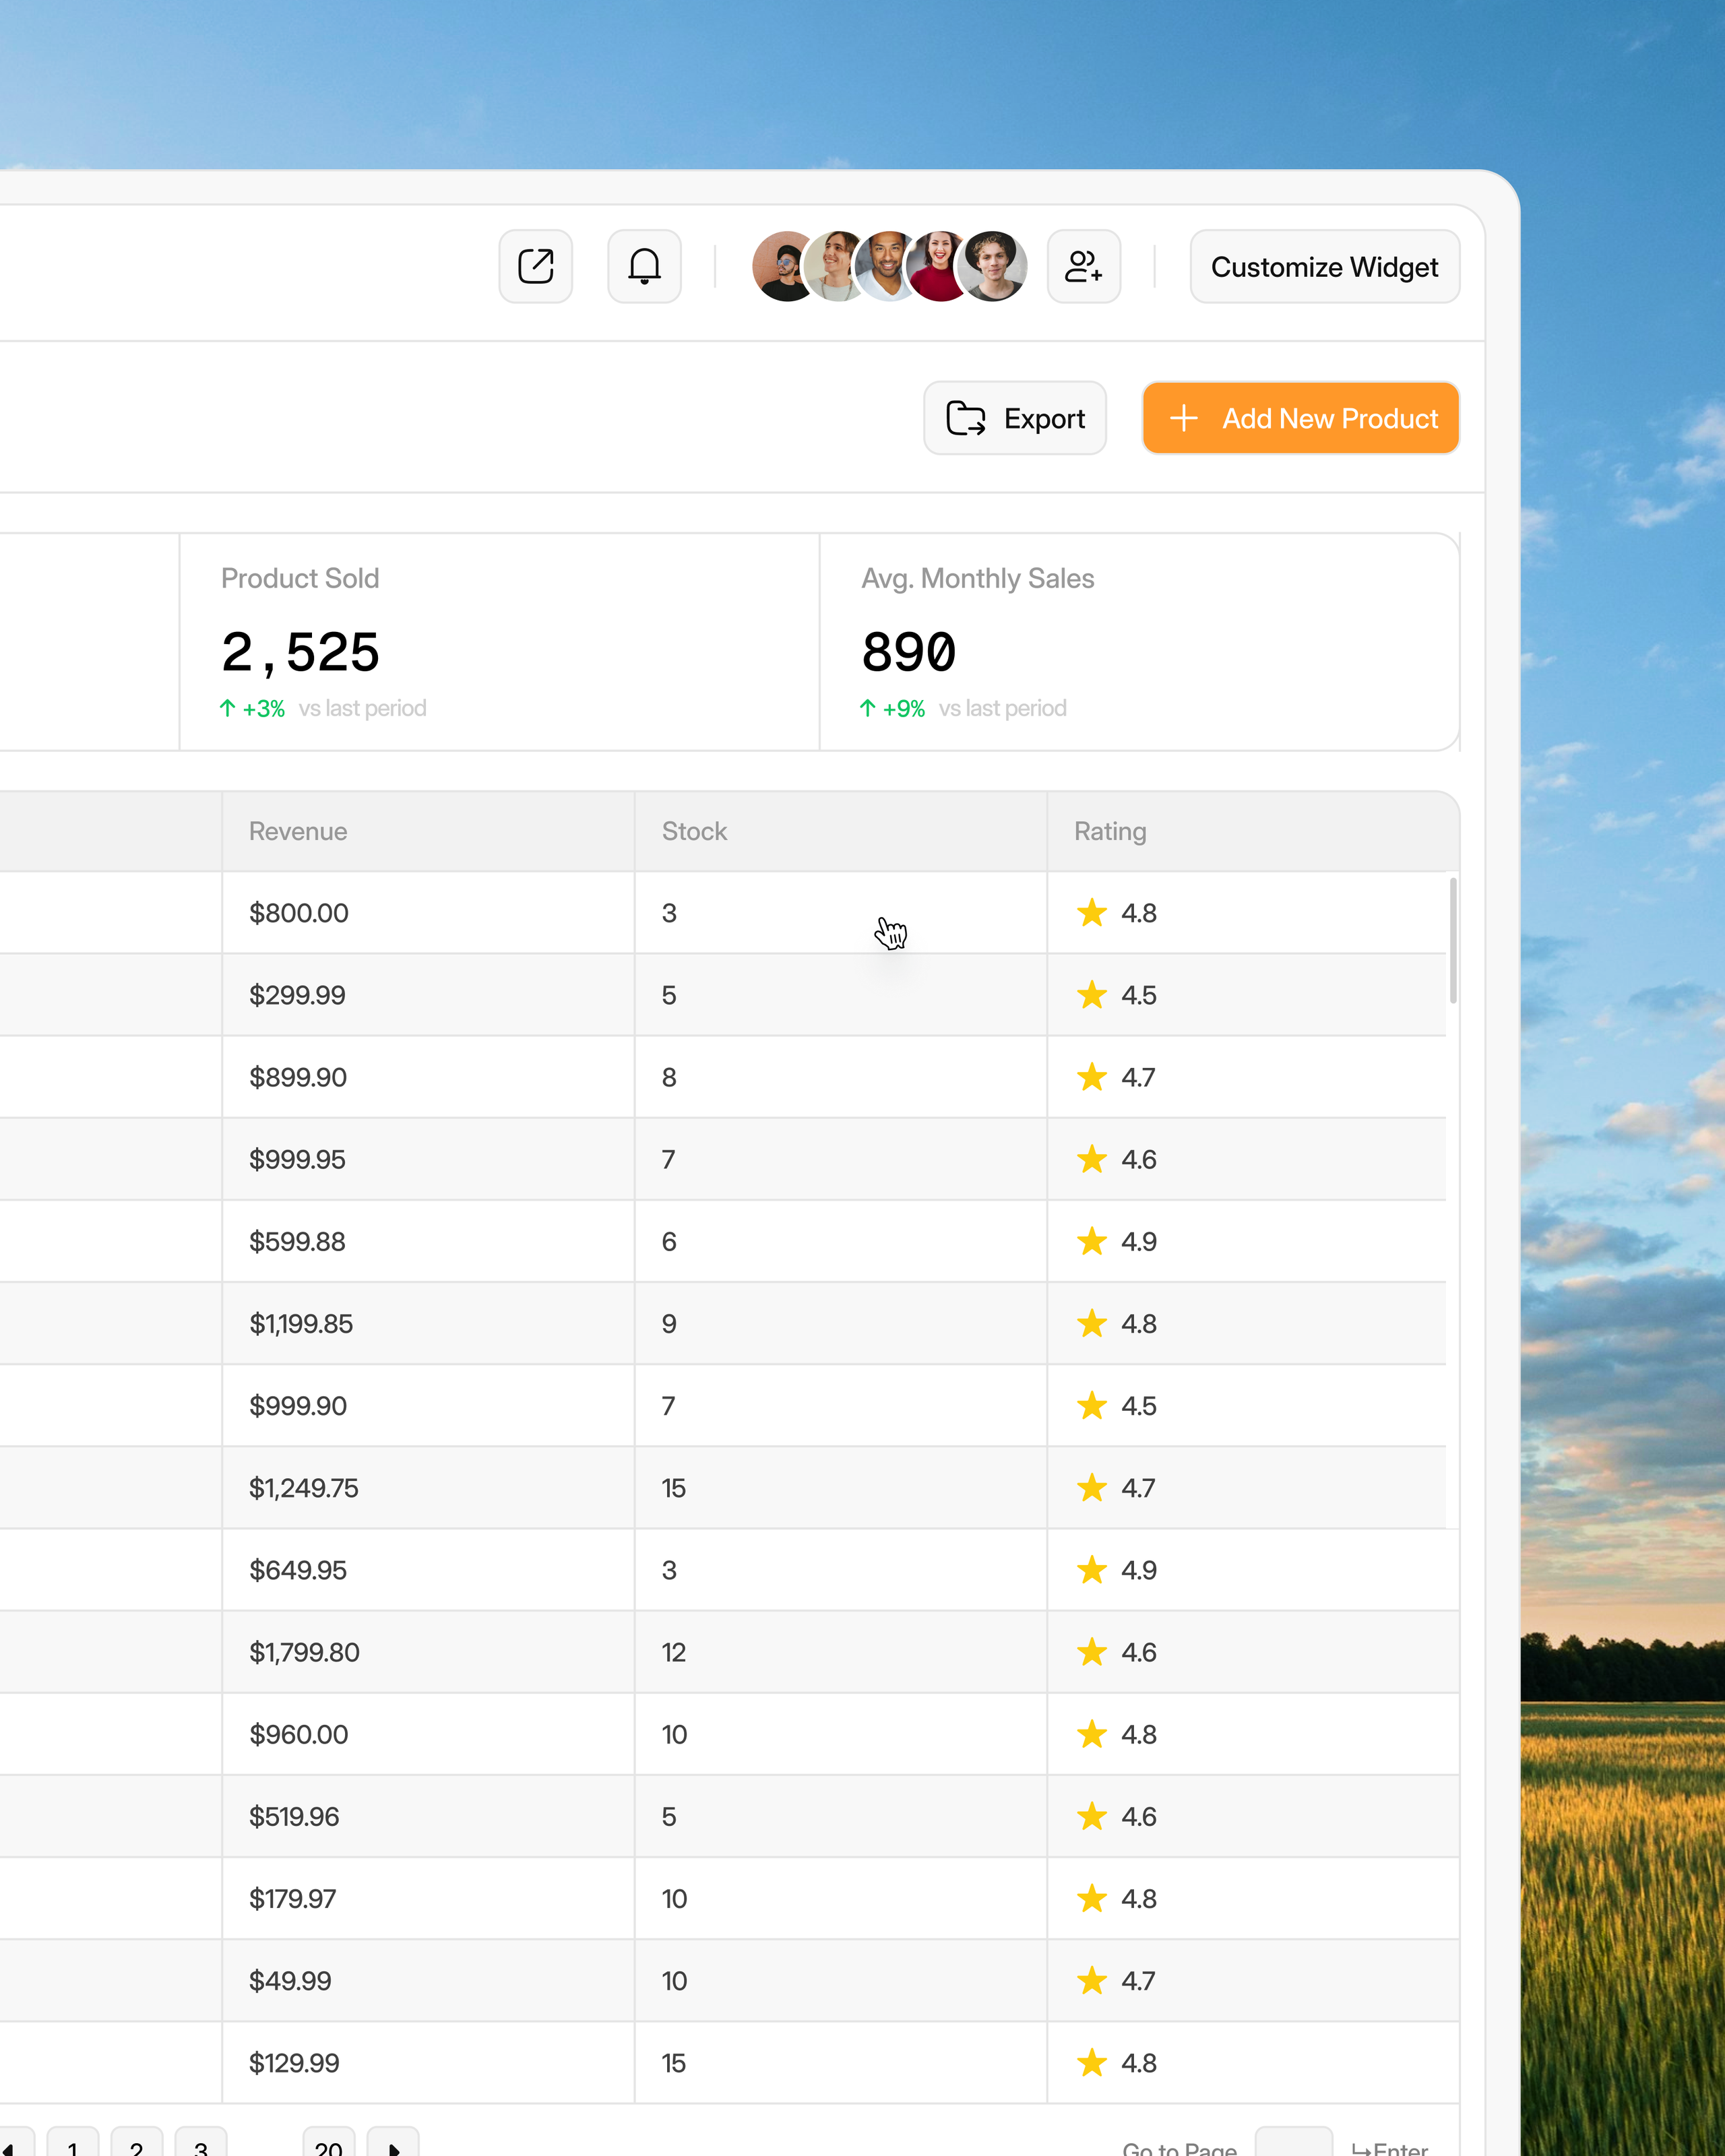Click the star icon in the $960.00 row

(x=1091, y=1733)
